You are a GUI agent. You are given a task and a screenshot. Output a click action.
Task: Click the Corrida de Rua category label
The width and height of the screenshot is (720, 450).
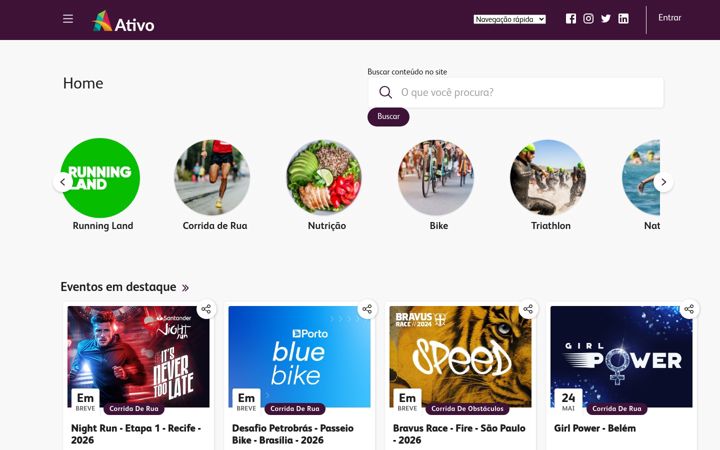(x=215, y=226)
